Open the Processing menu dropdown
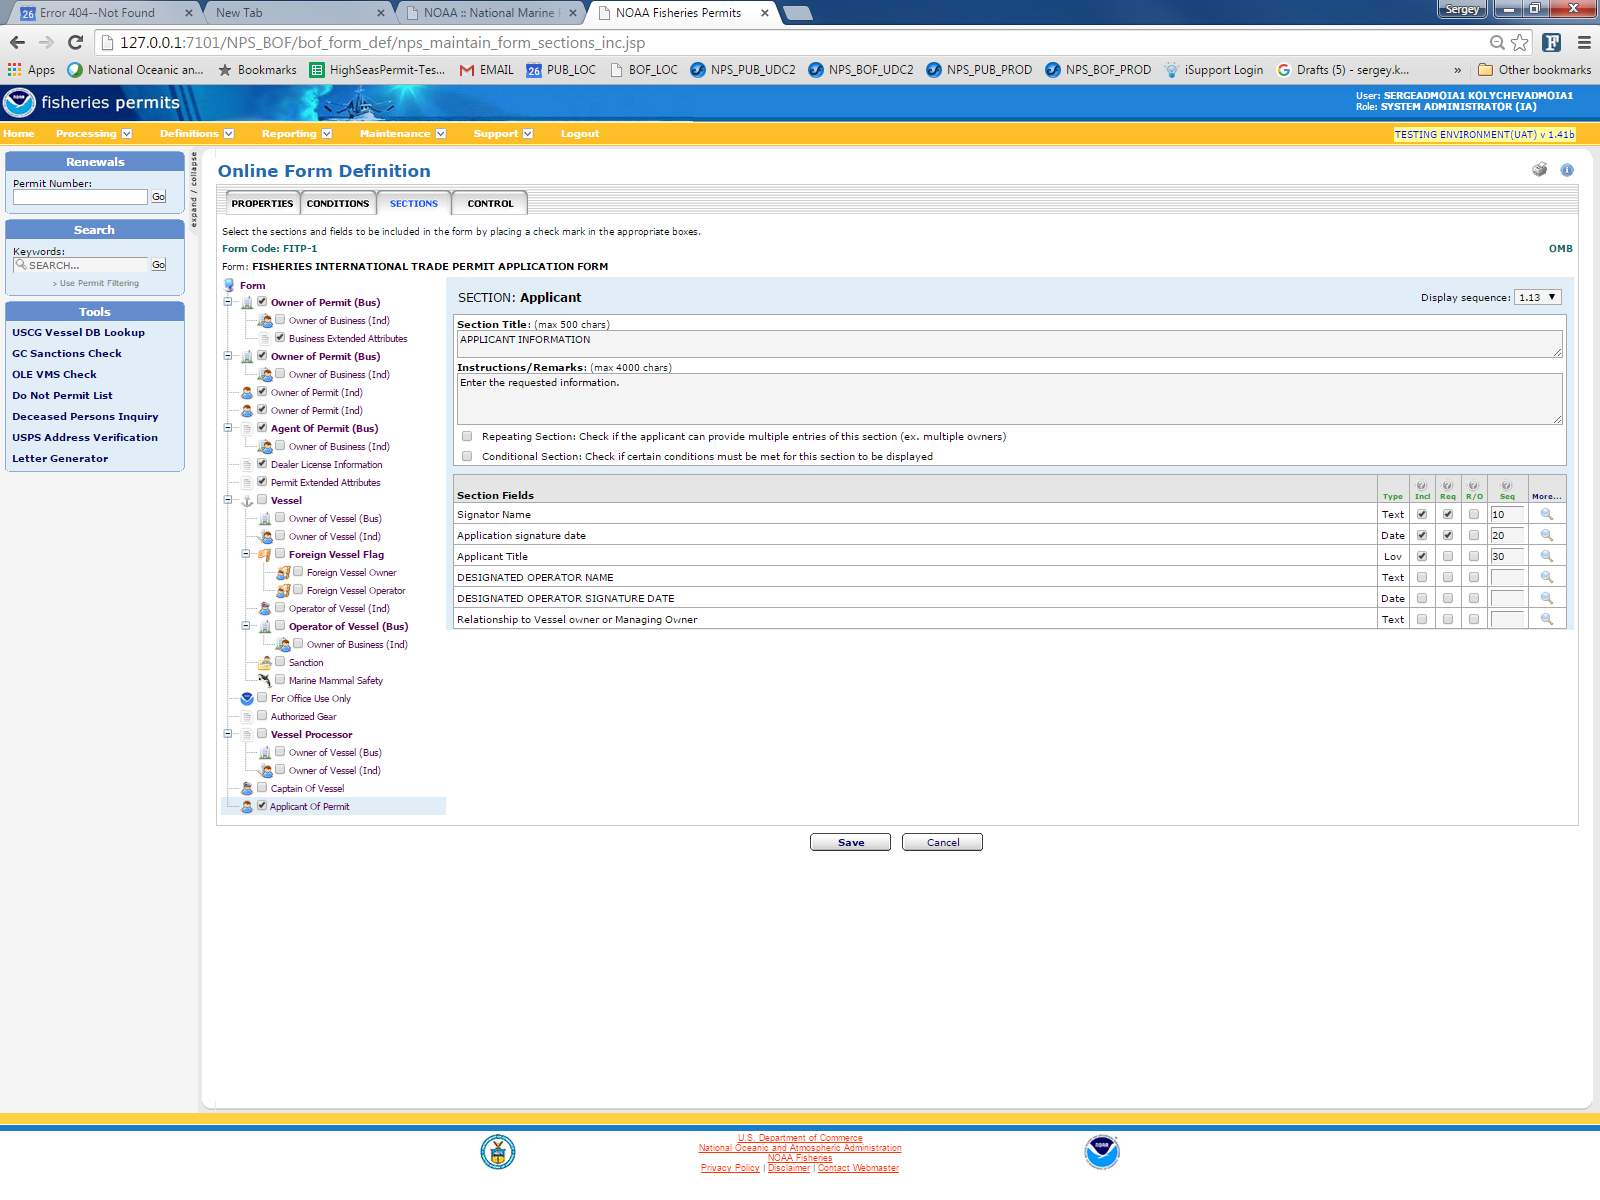This screenshot has height=1200, width=1600. 93,133
